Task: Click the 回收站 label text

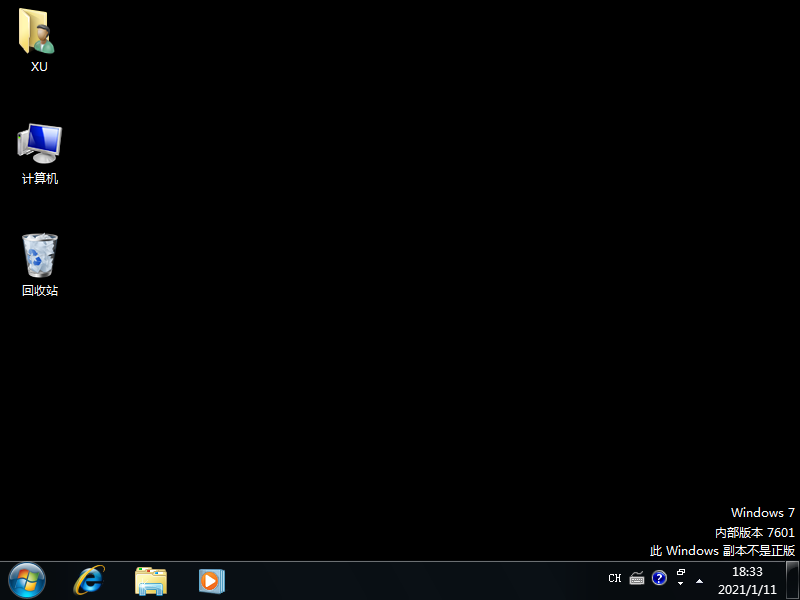Action: [x=39, y=291]
